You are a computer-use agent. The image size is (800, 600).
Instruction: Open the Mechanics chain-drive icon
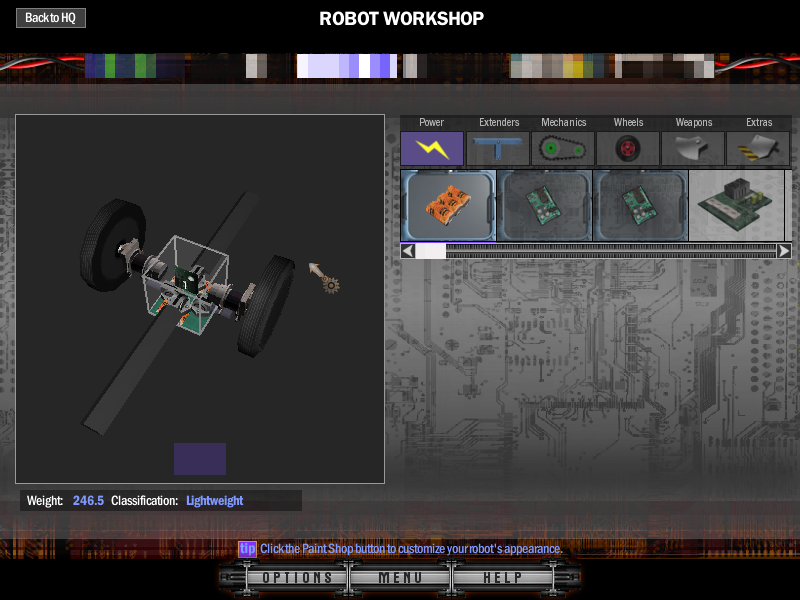coord(563,148)
